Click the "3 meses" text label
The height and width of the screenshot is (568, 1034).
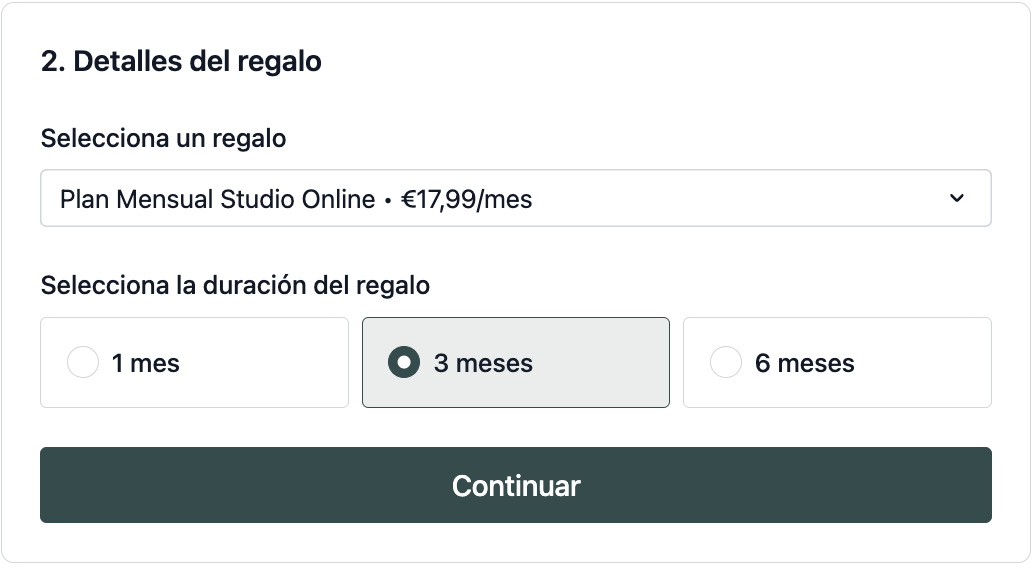483,363
